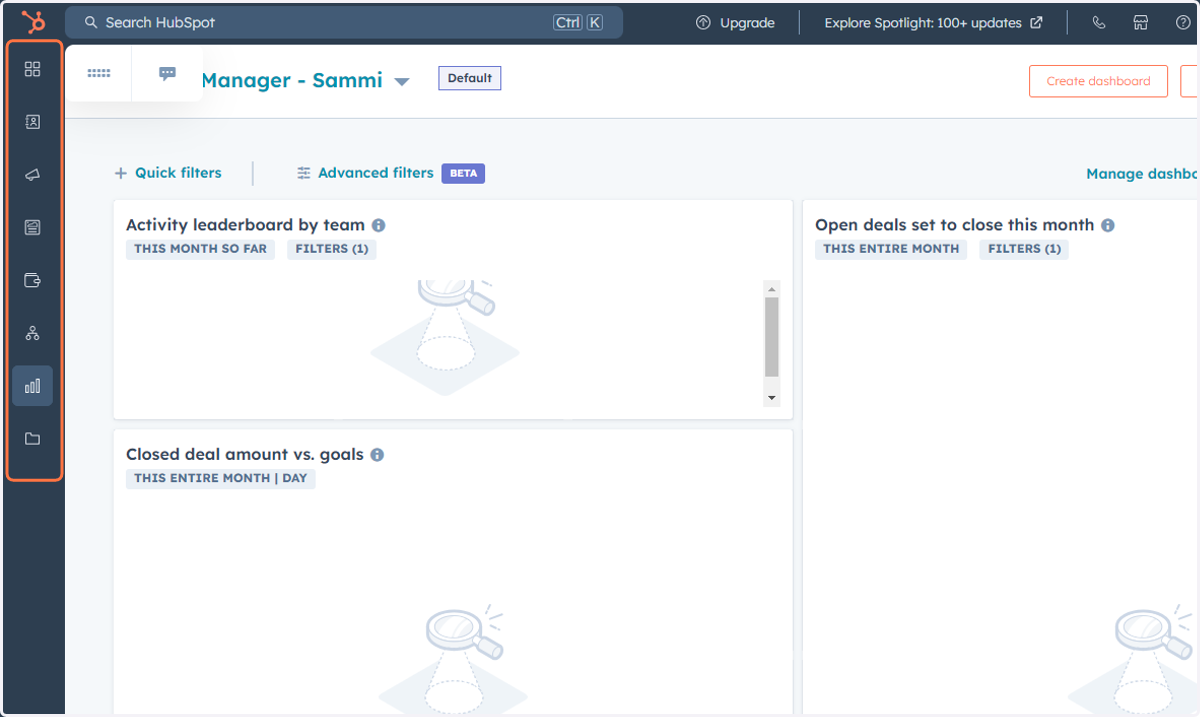The height and width of the screenshot is (717, 1200).
Task: Click scrollbar up arrow in Activity leaderboard
Action: [x=771, y=289]
